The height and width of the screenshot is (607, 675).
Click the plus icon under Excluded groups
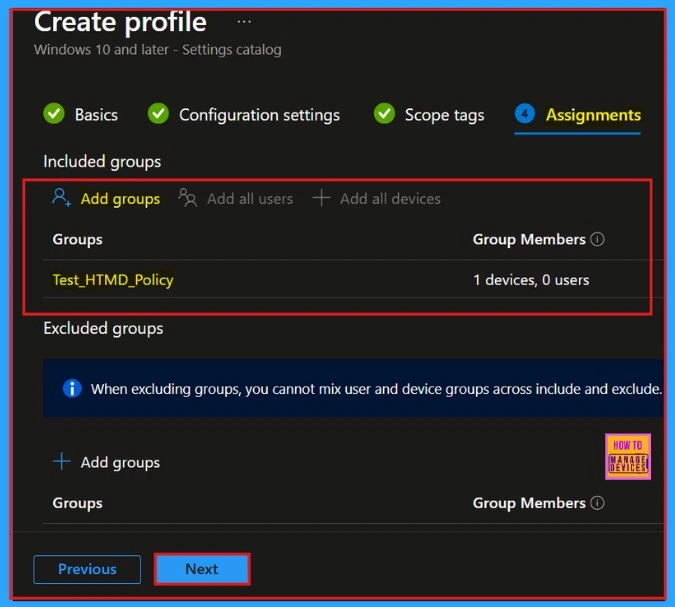tap(62, 461)
